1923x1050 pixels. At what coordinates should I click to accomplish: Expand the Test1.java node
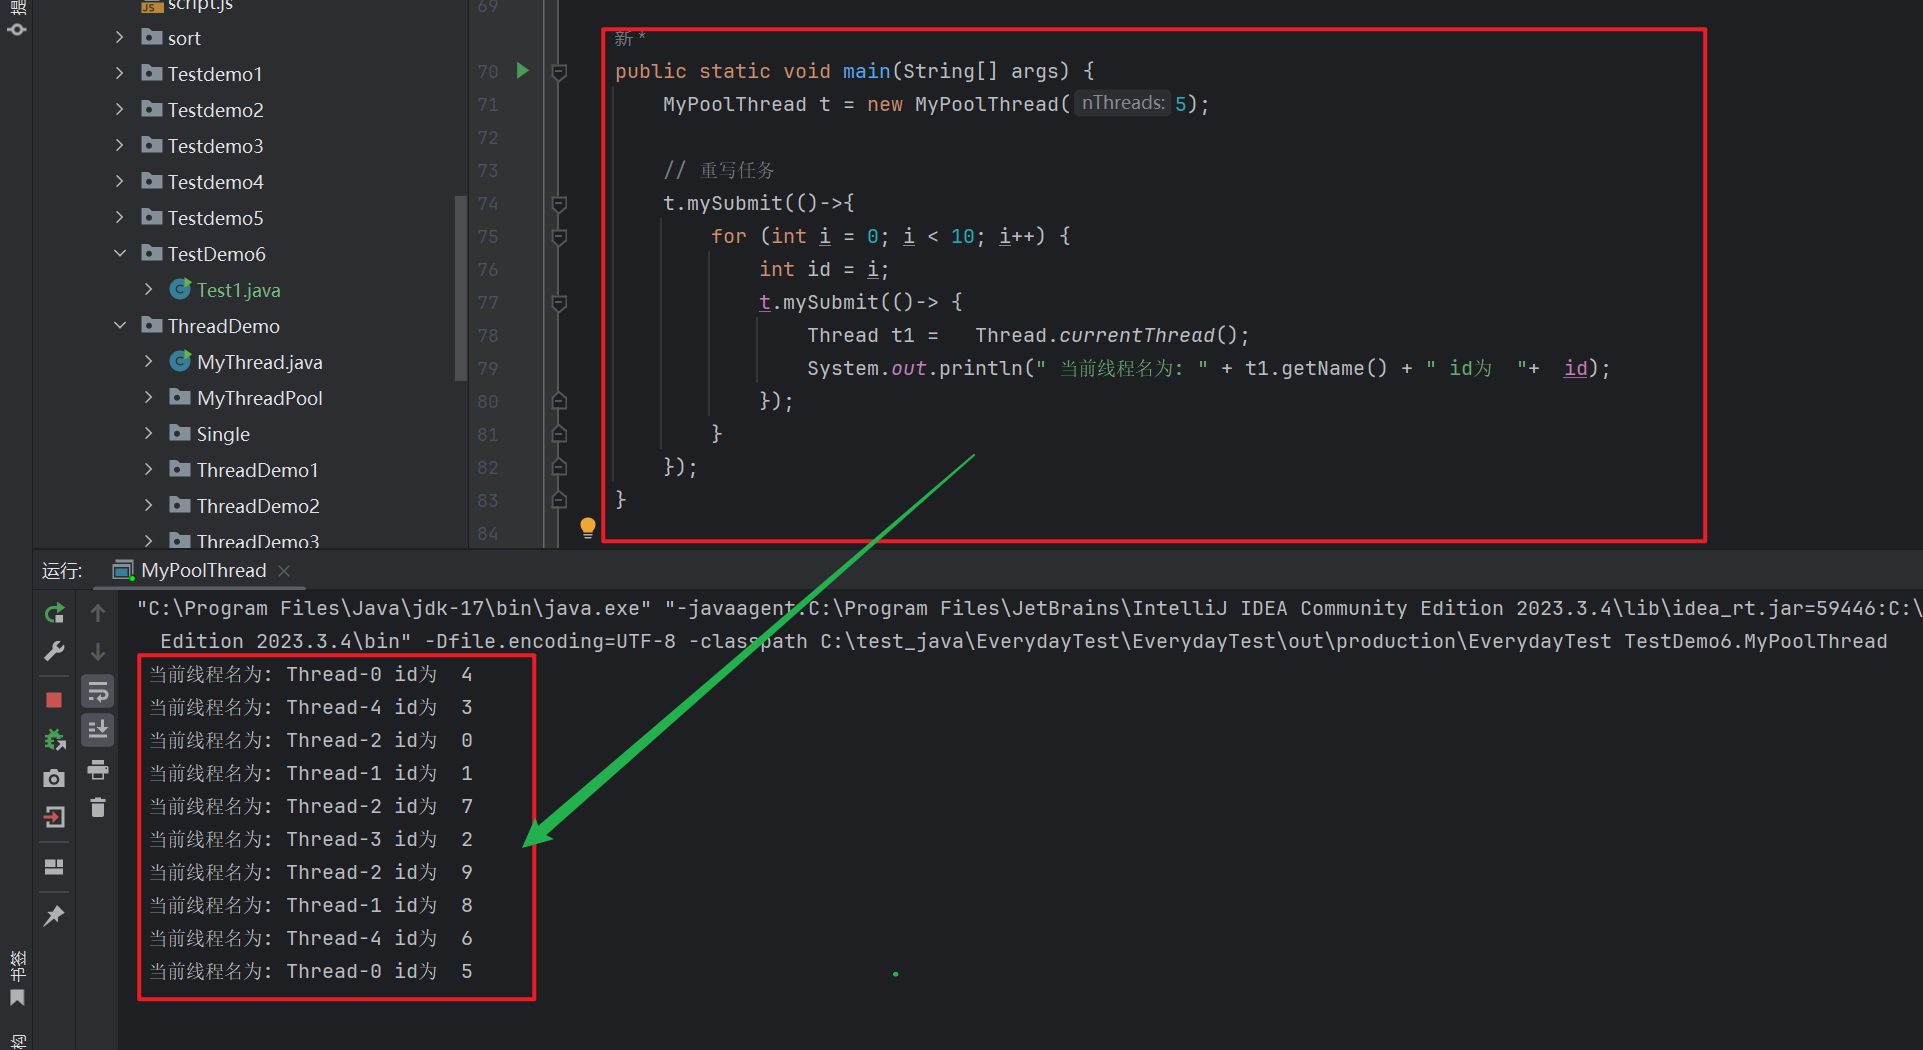149,290
